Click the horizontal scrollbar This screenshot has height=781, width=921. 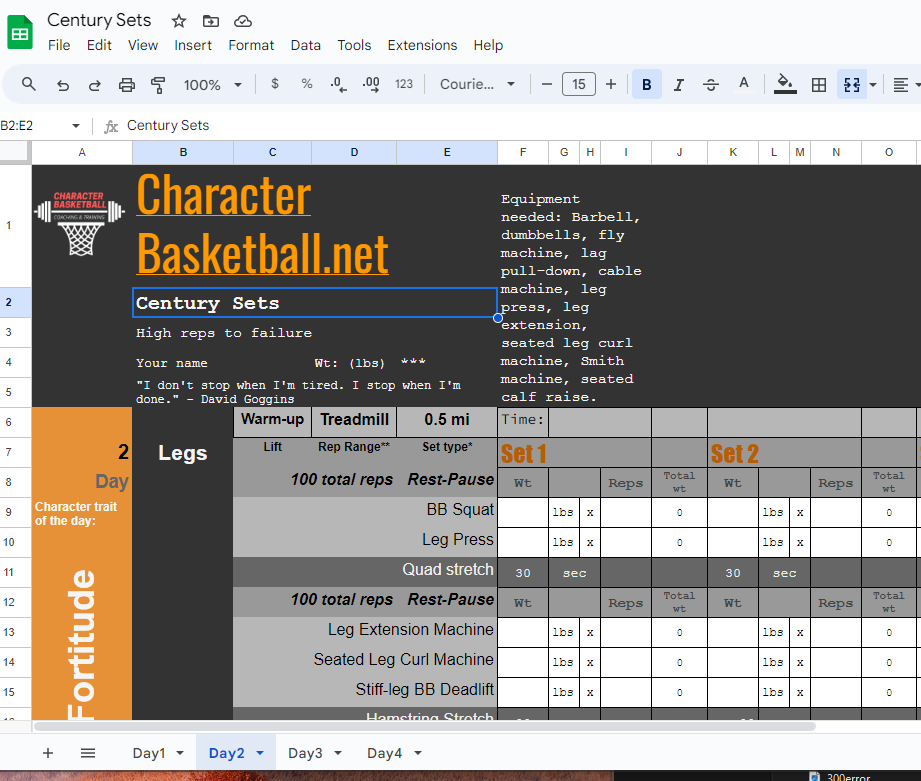point(425,726)
